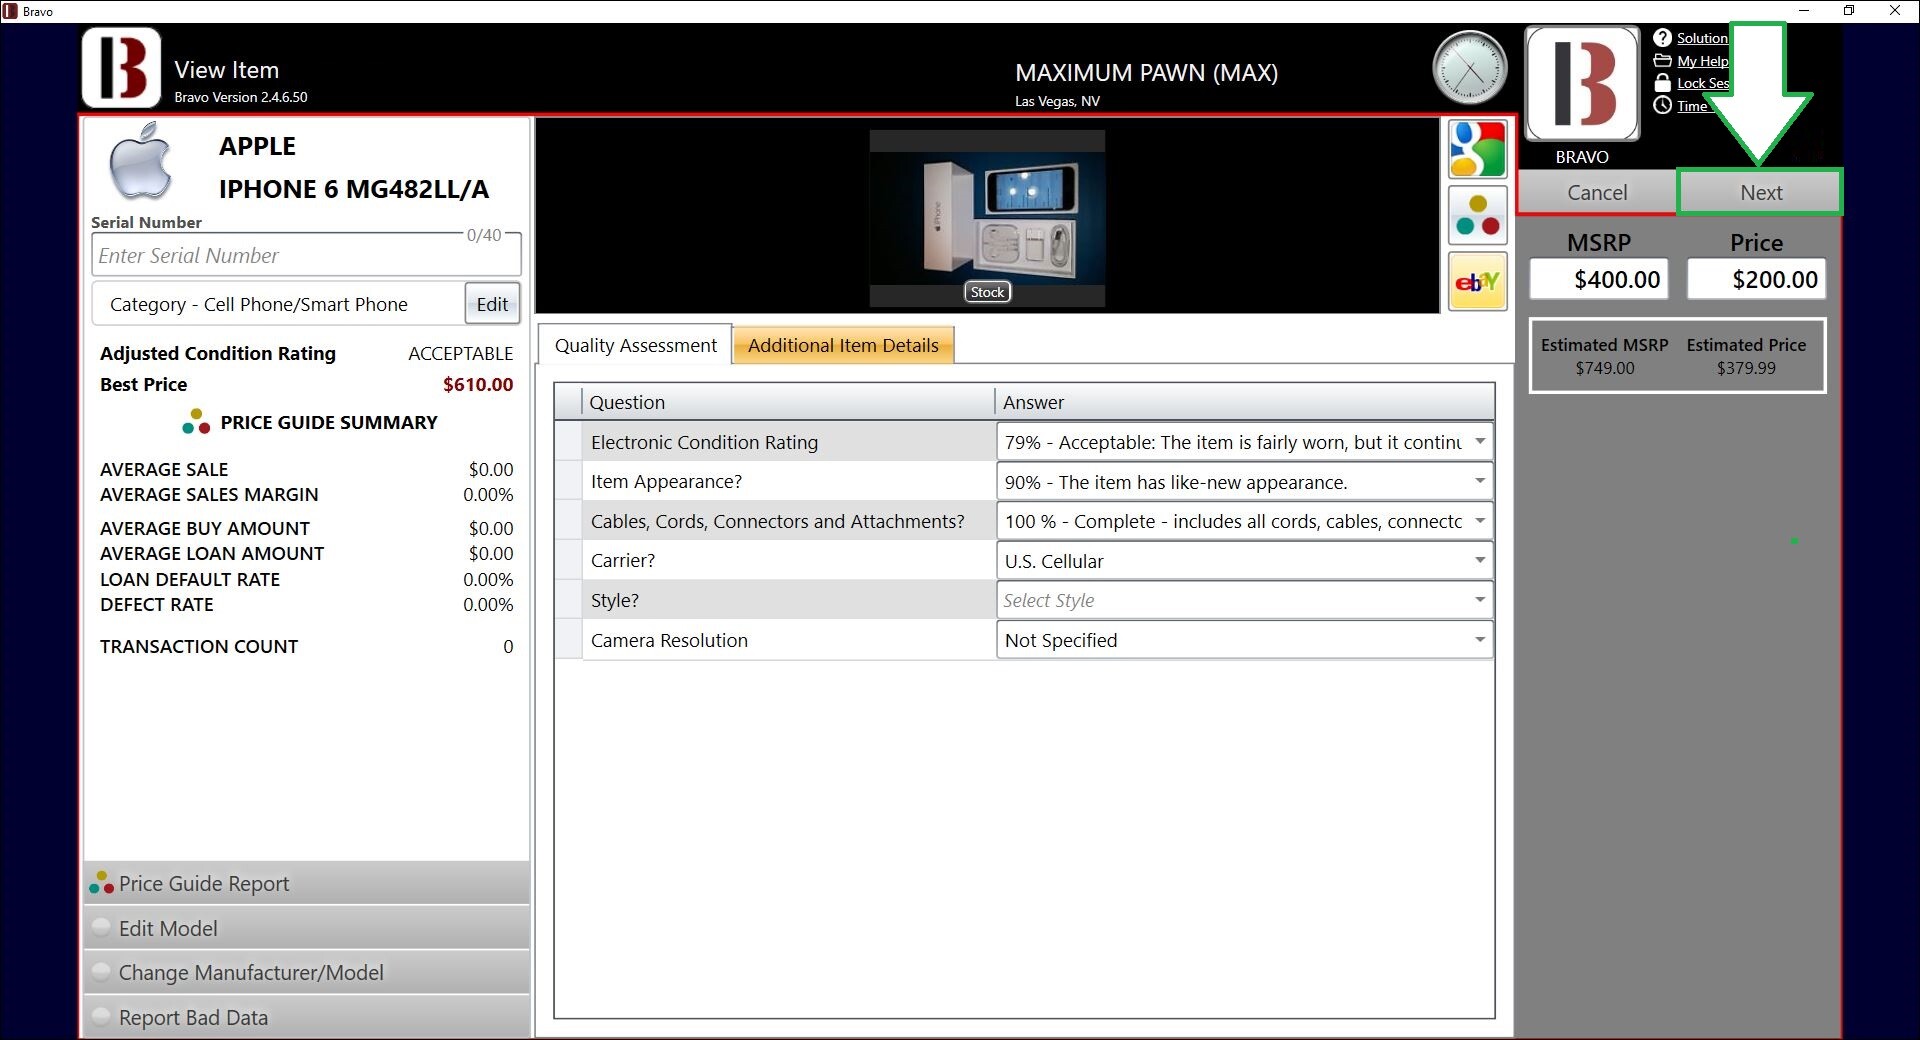This screenshot has width=1920, height=1040.
Task: Select the iPhone stock photo thumbnail
Action: coord(987,217)
